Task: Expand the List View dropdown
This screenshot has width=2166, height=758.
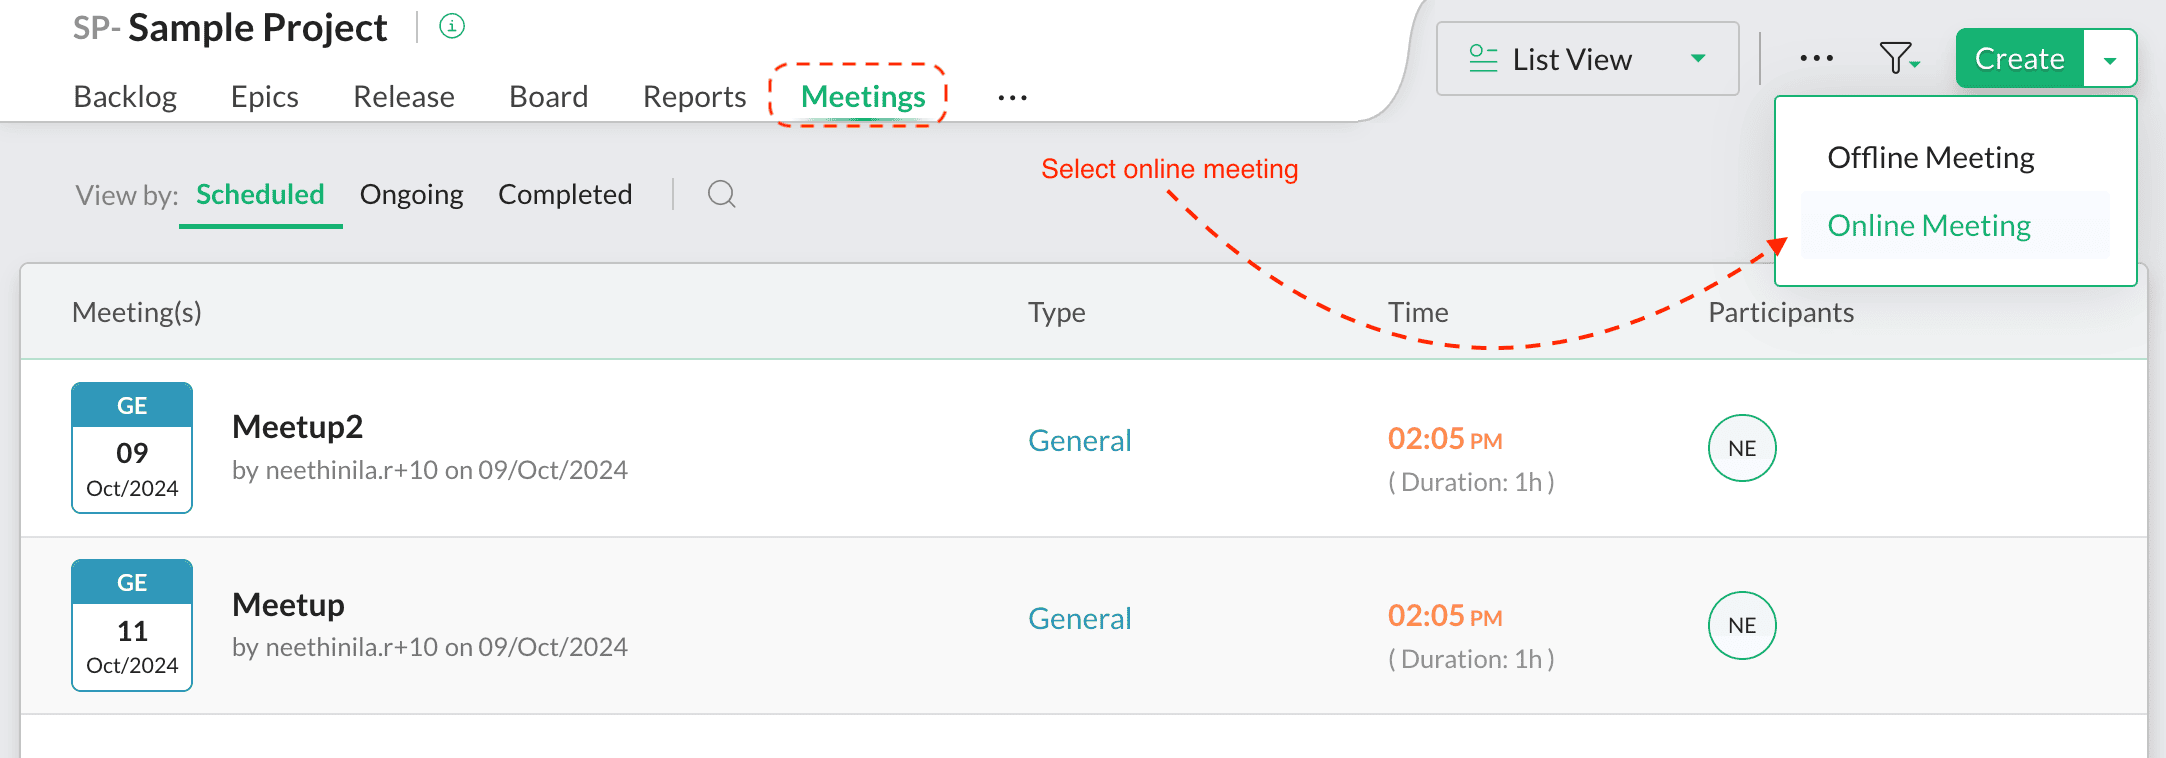Action: tap(1588, 59)
